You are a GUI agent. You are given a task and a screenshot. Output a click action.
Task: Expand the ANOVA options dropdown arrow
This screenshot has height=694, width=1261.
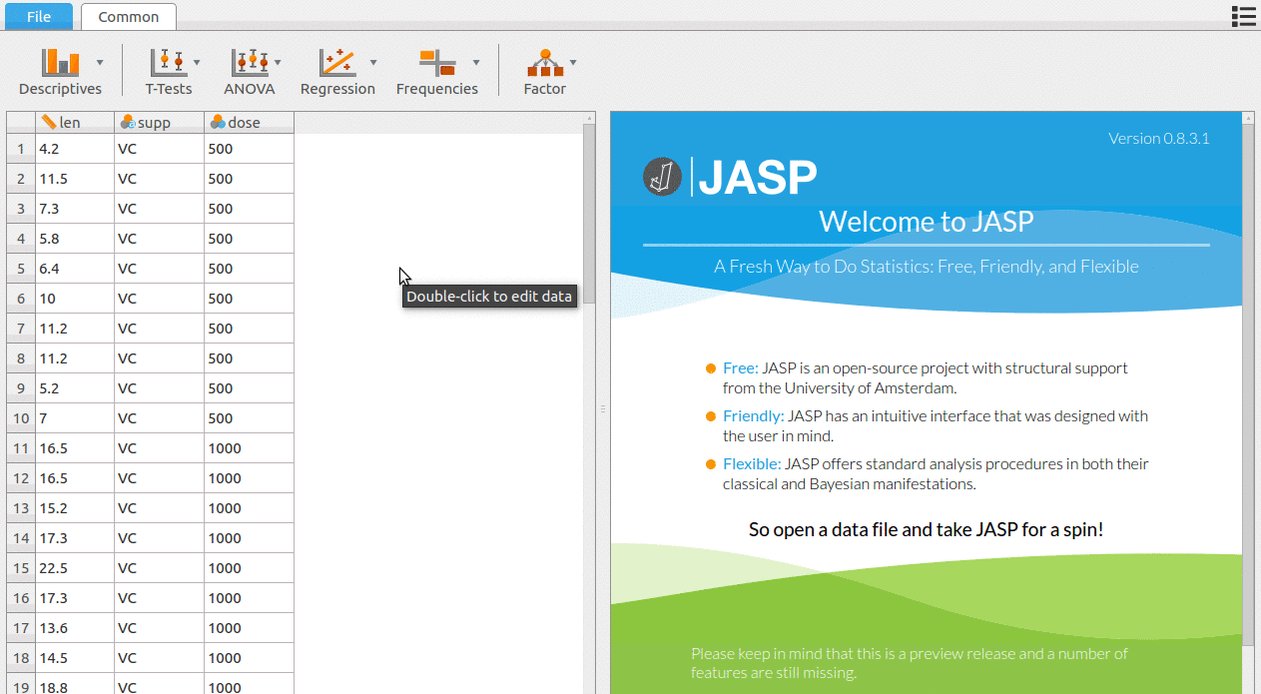point(277,60)
